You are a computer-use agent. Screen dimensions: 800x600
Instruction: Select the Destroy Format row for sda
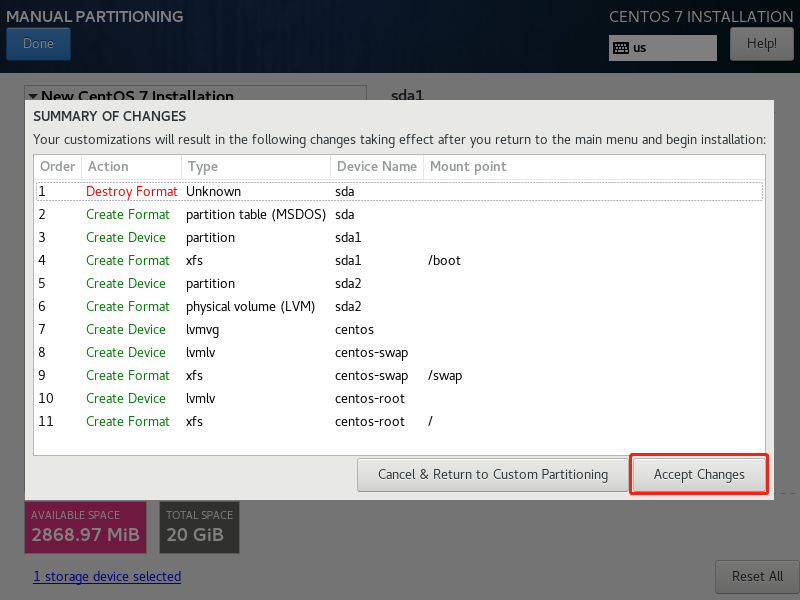(x=399, y=191)
